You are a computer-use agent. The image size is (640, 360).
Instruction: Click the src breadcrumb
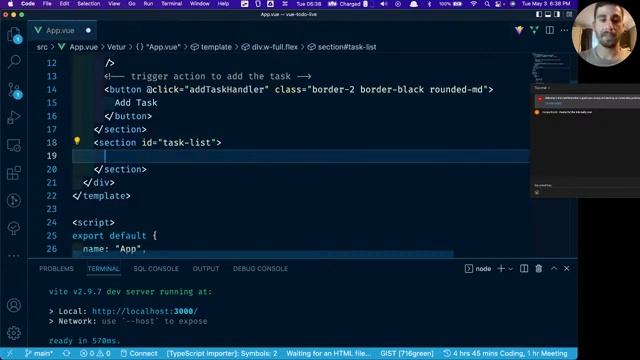[x=42, y=47]
